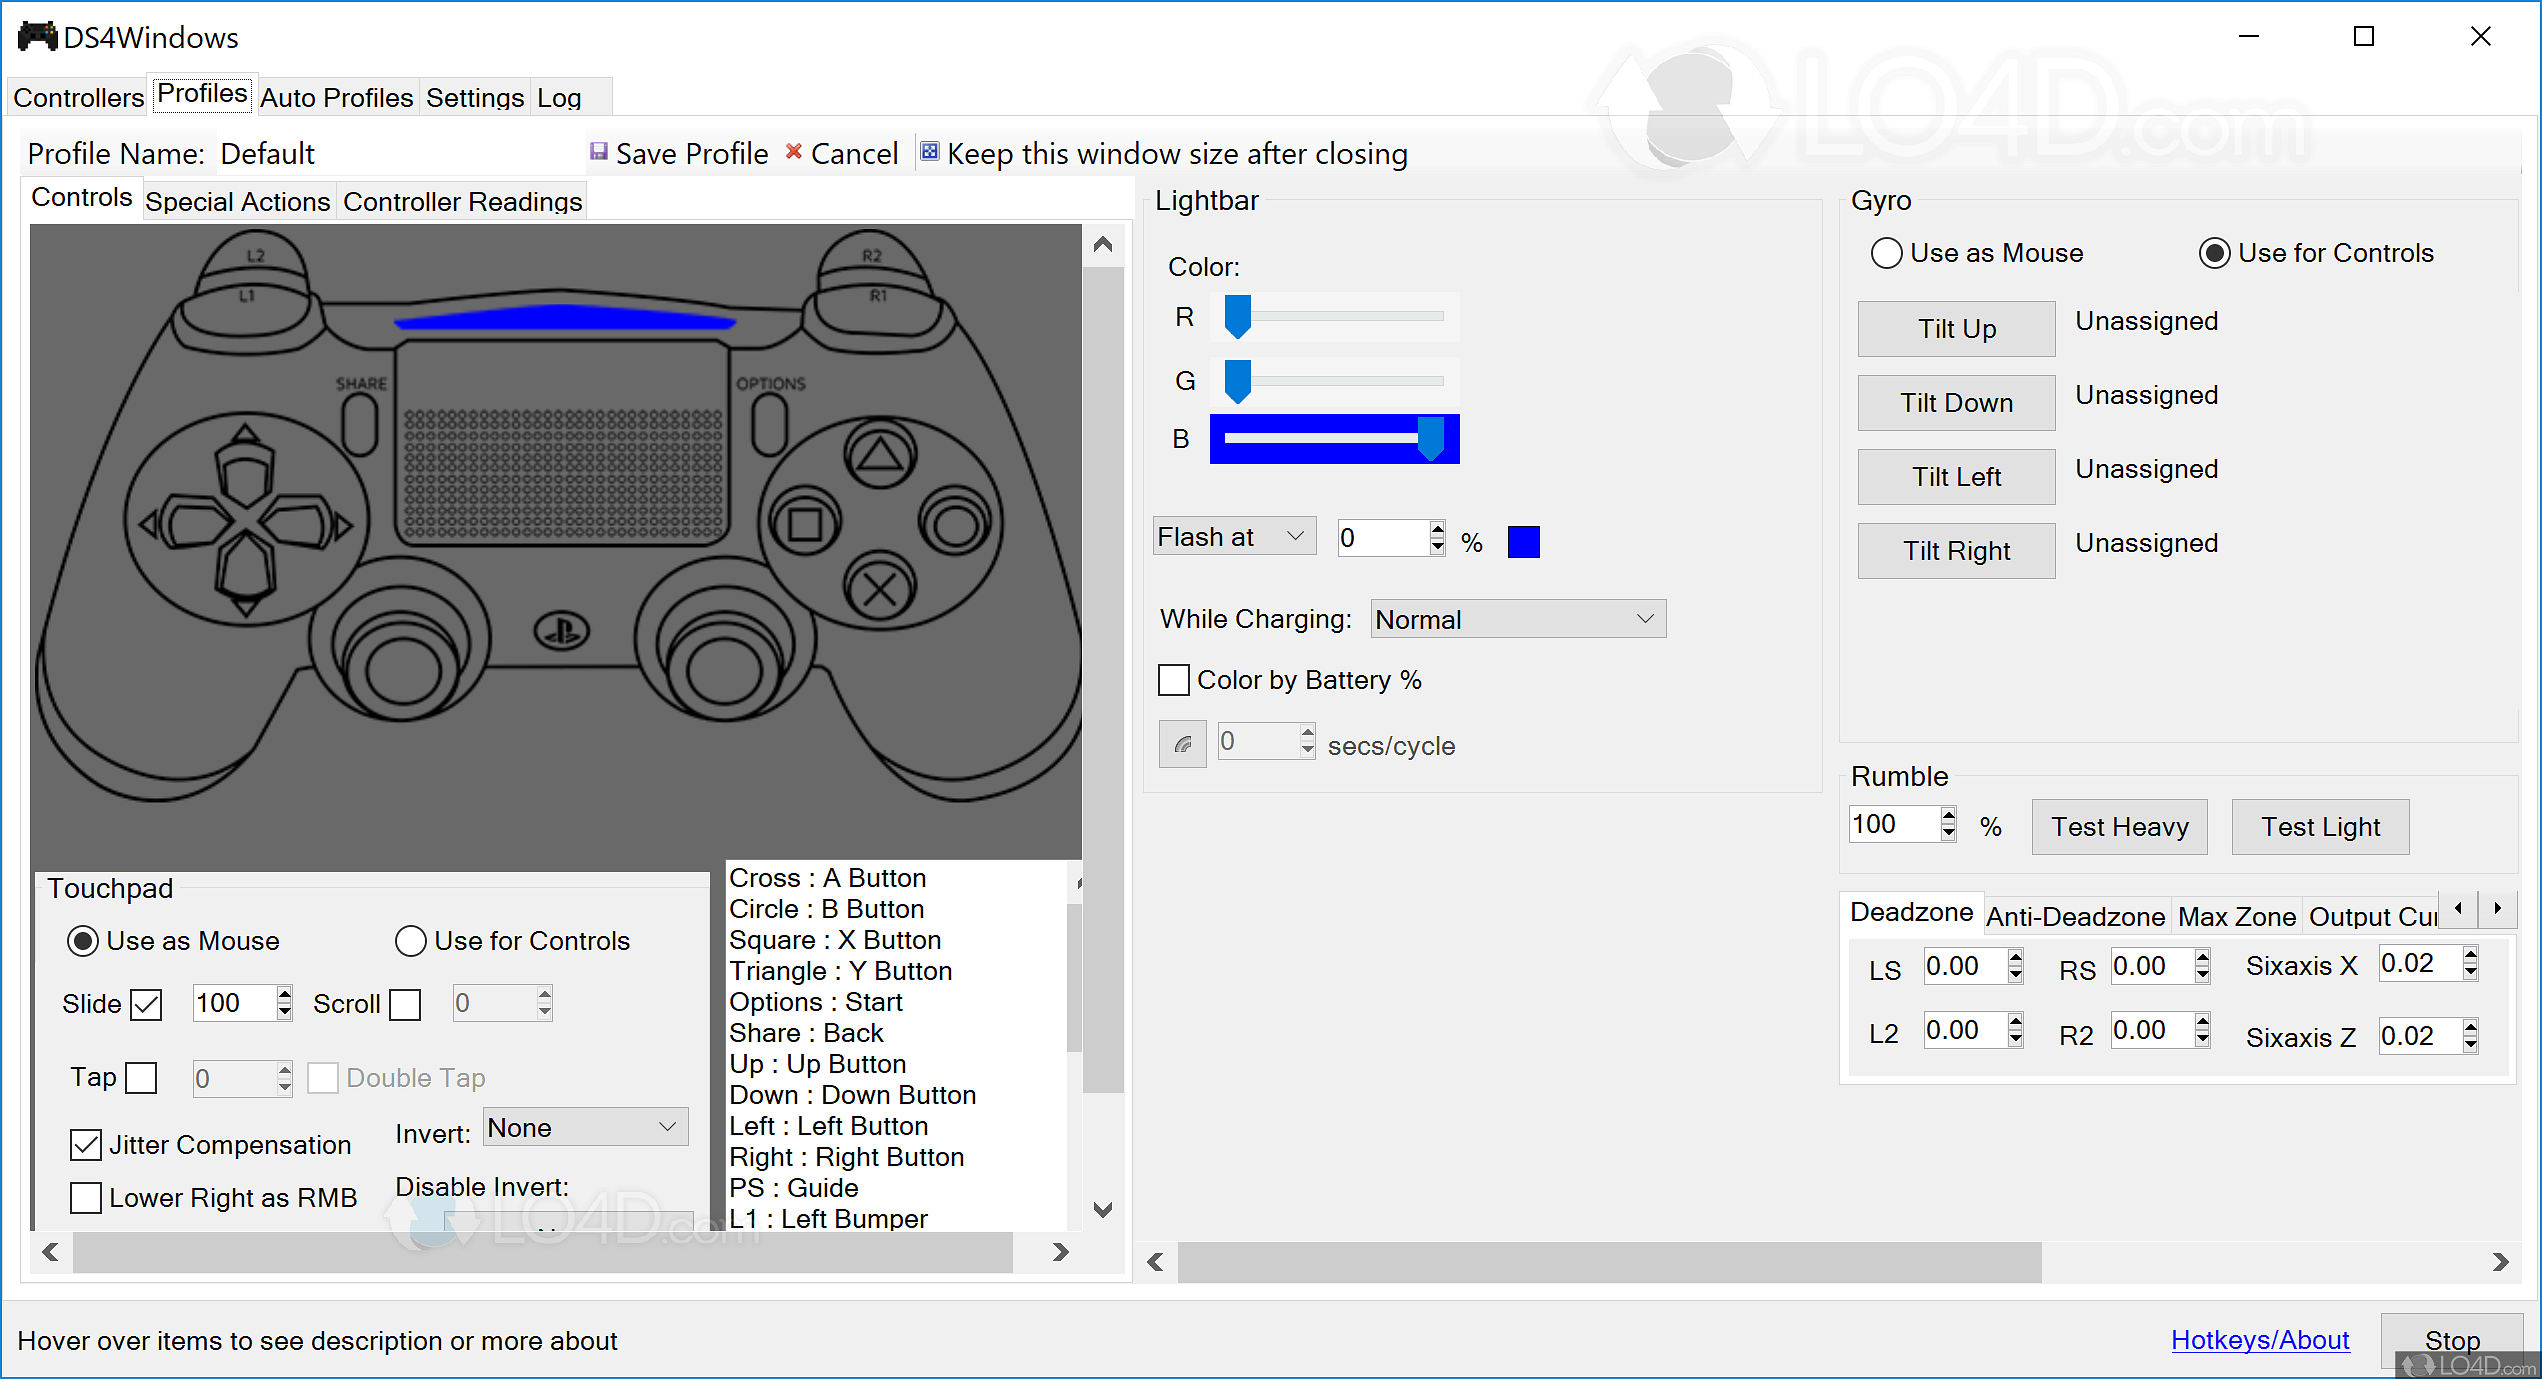Click the Square button on controller image

[x=806, y=523]
